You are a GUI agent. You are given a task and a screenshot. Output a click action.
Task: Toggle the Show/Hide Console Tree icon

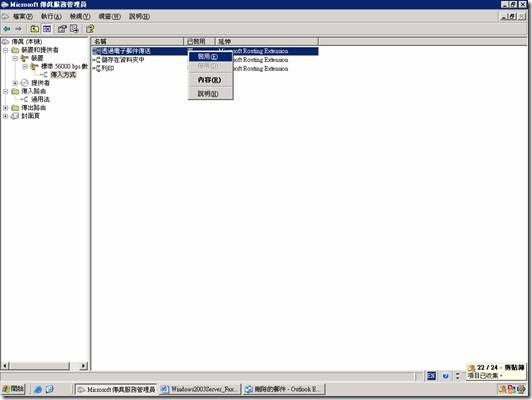click(47, 29)
